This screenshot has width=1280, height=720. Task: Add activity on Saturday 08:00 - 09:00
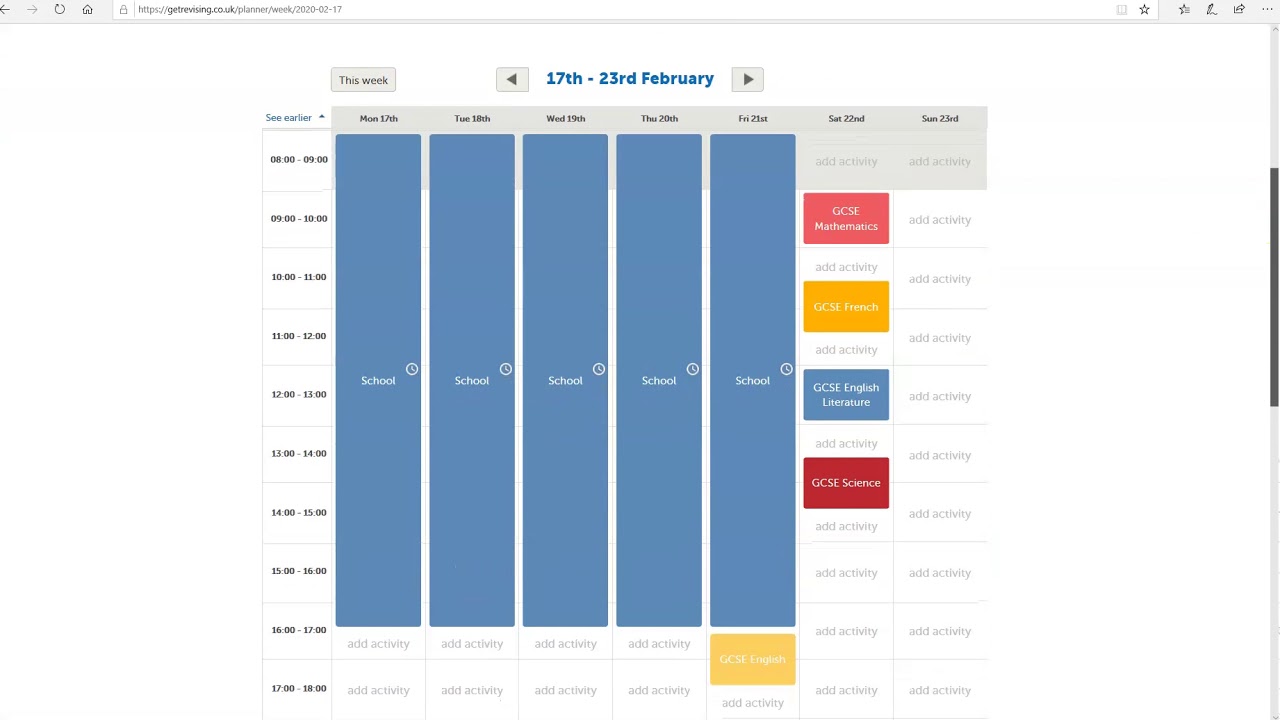point(846,161)
